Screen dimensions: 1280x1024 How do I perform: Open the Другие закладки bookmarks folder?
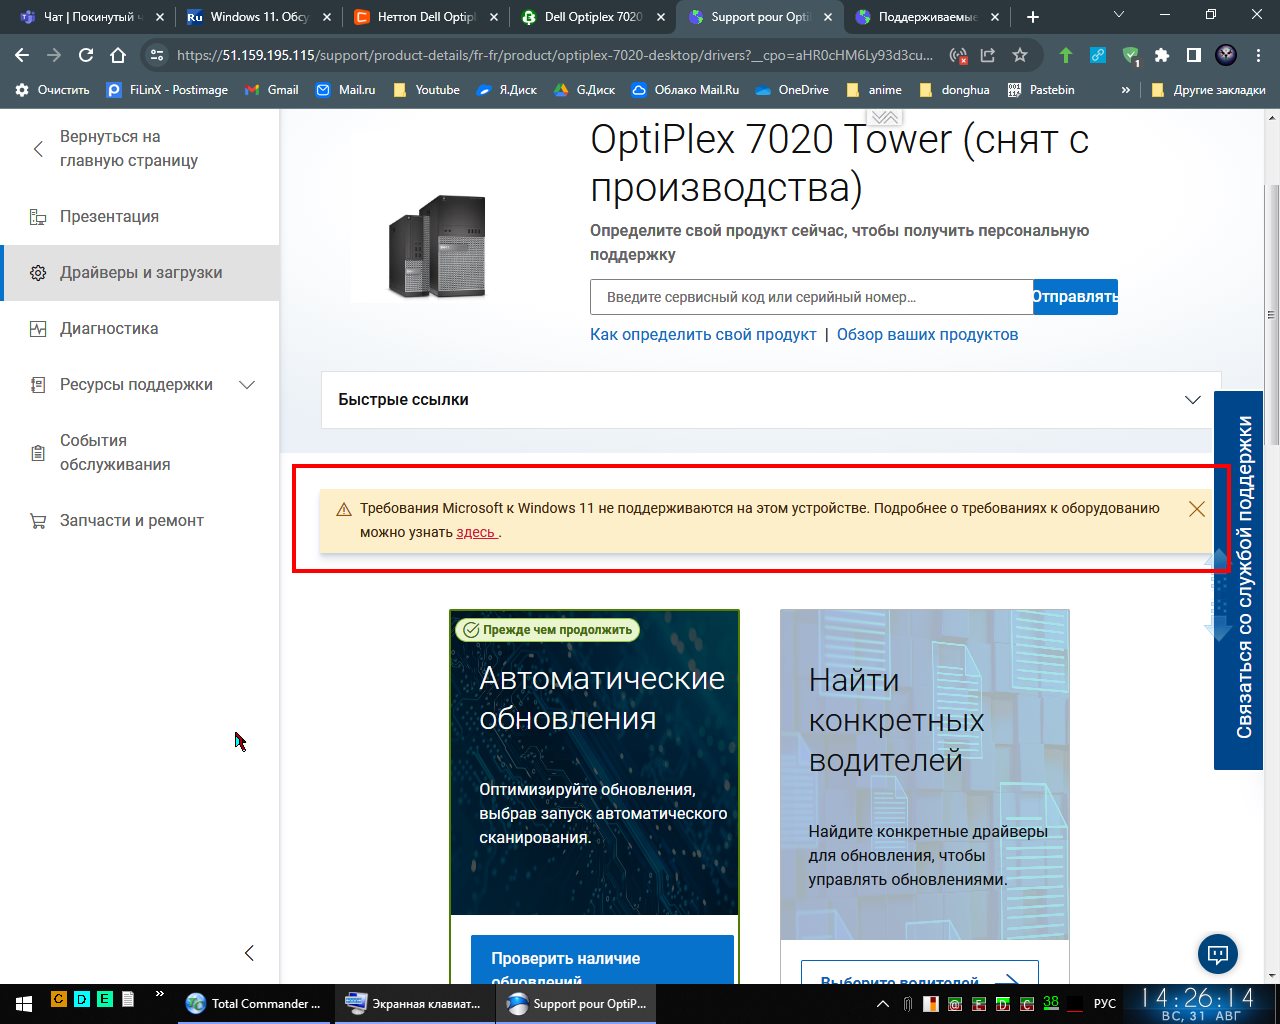(x=1209, y=90)
